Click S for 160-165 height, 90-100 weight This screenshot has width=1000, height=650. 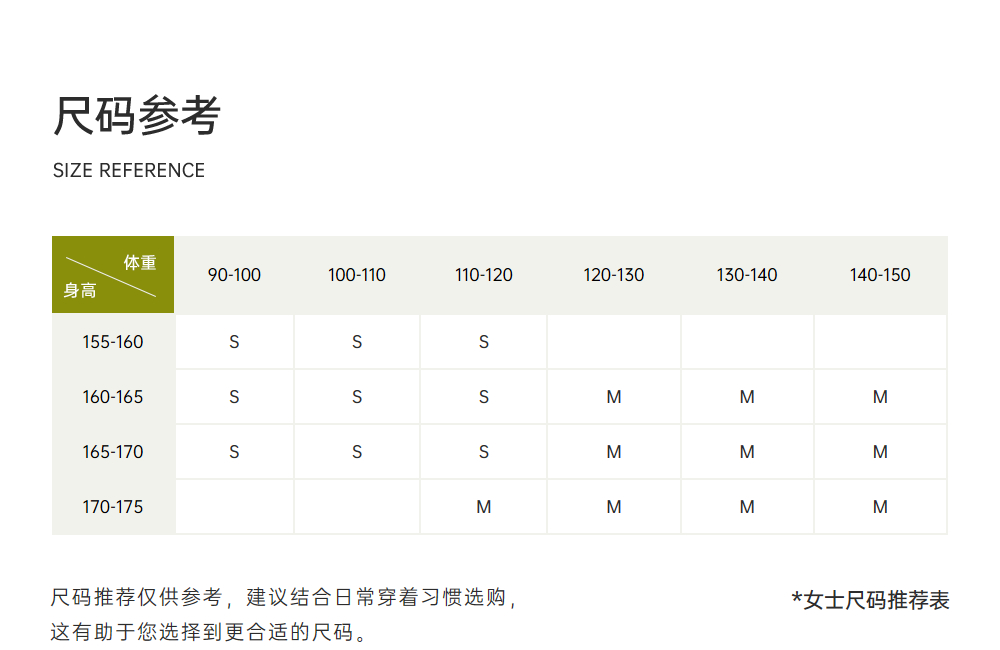(234, 397)
